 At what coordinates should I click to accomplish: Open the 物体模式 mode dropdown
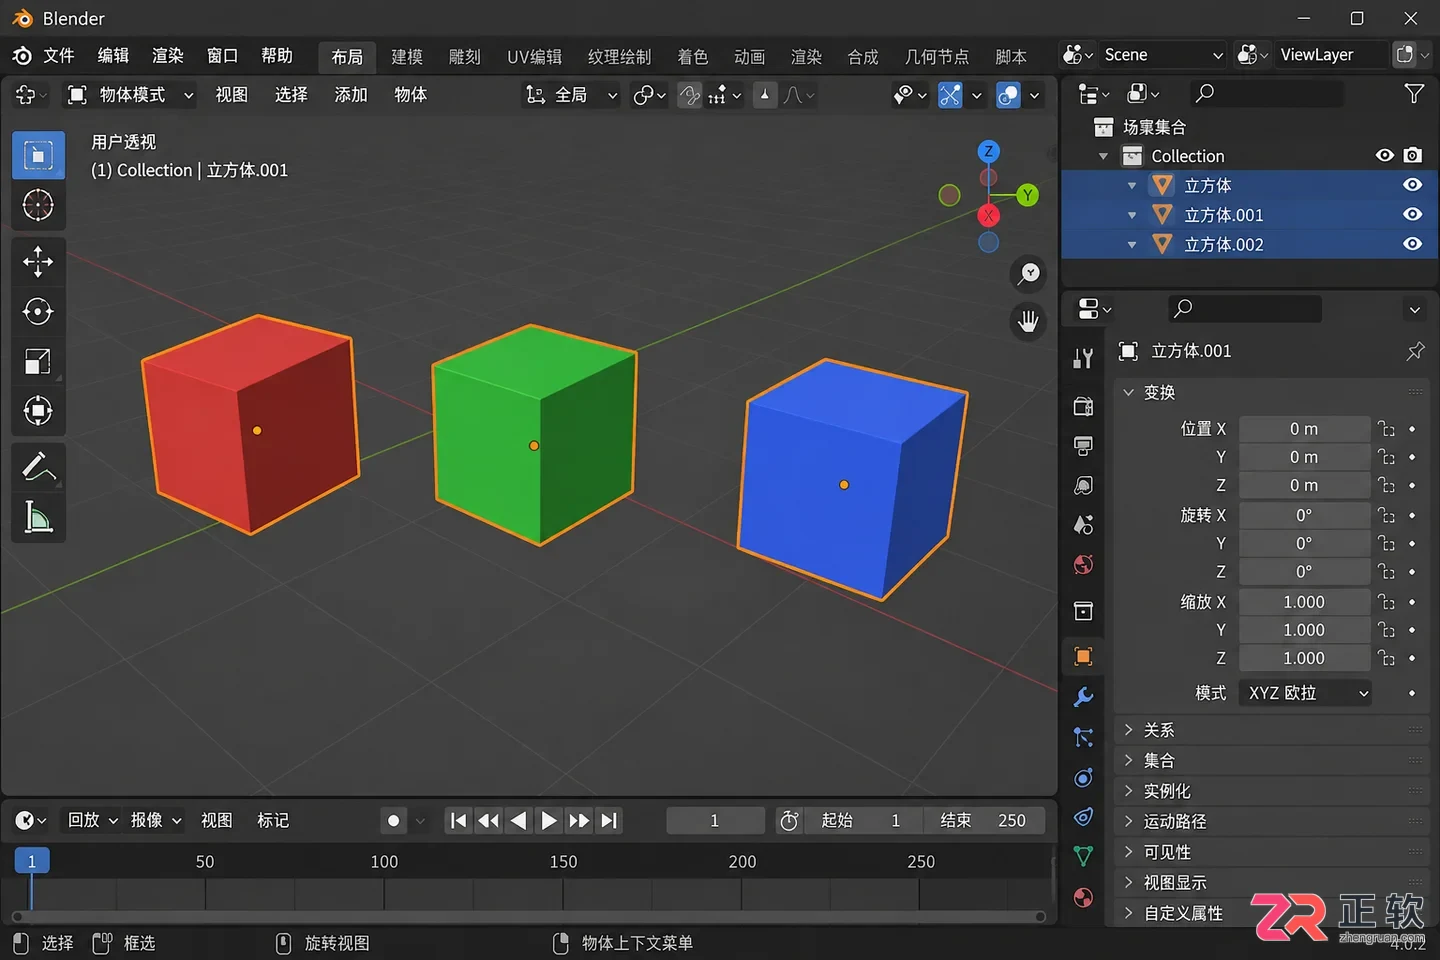point(130,95)
